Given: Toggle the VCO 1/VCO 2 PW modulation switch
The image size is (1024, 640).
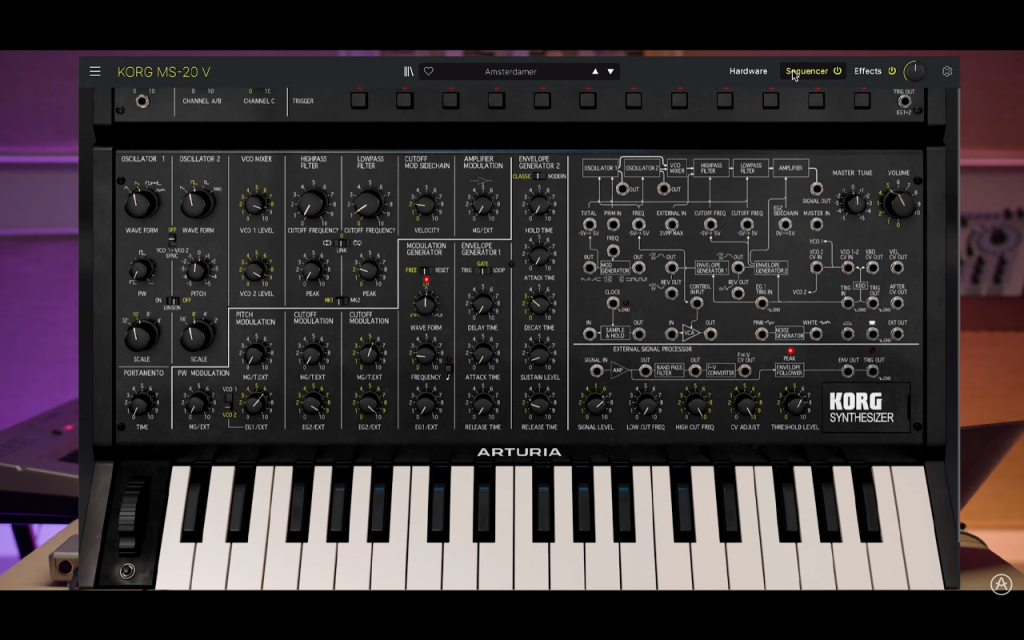Looking at the screenshot, I should pos(229,402).
